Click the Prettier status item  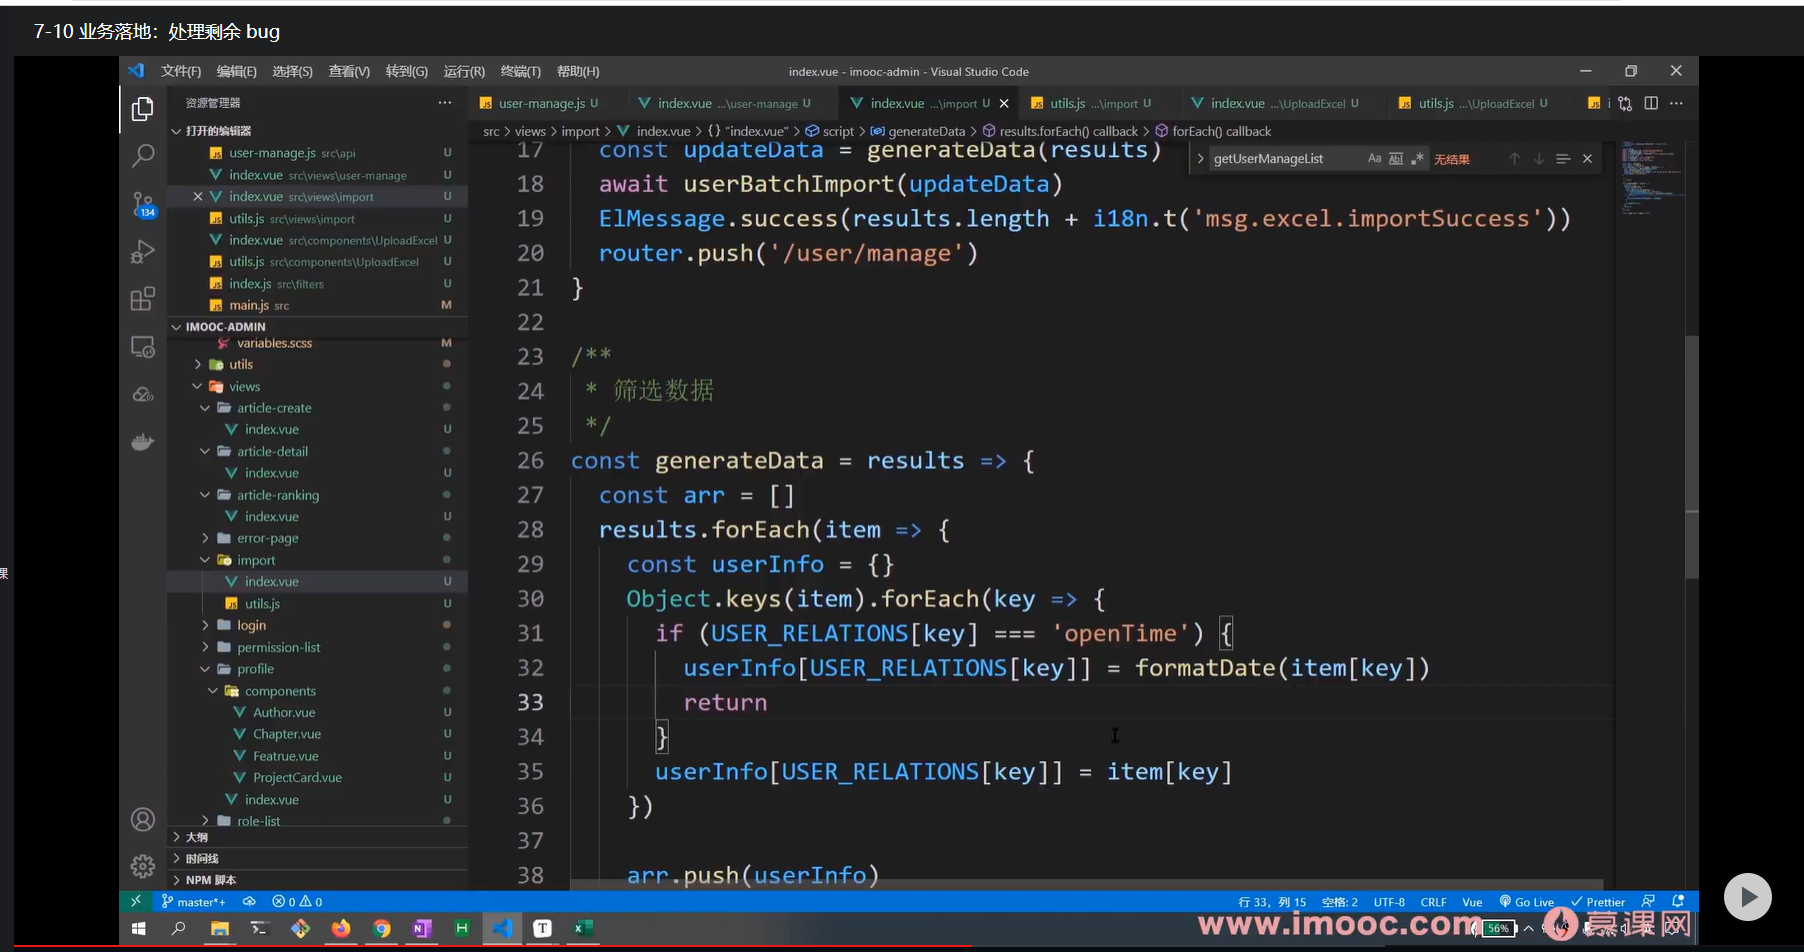[1598, 901]
